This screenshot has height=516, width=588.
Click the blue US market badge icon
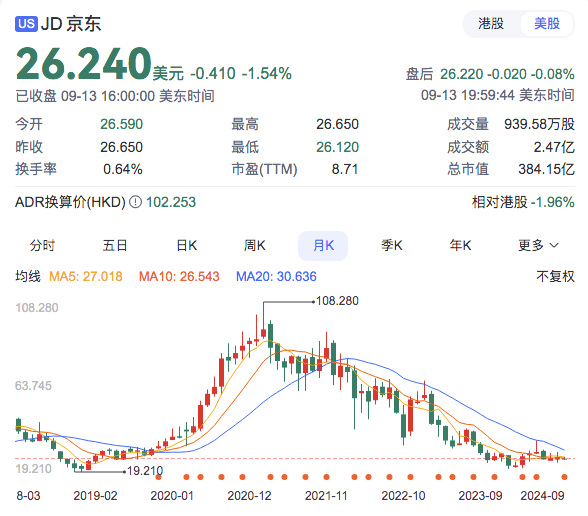26,24
